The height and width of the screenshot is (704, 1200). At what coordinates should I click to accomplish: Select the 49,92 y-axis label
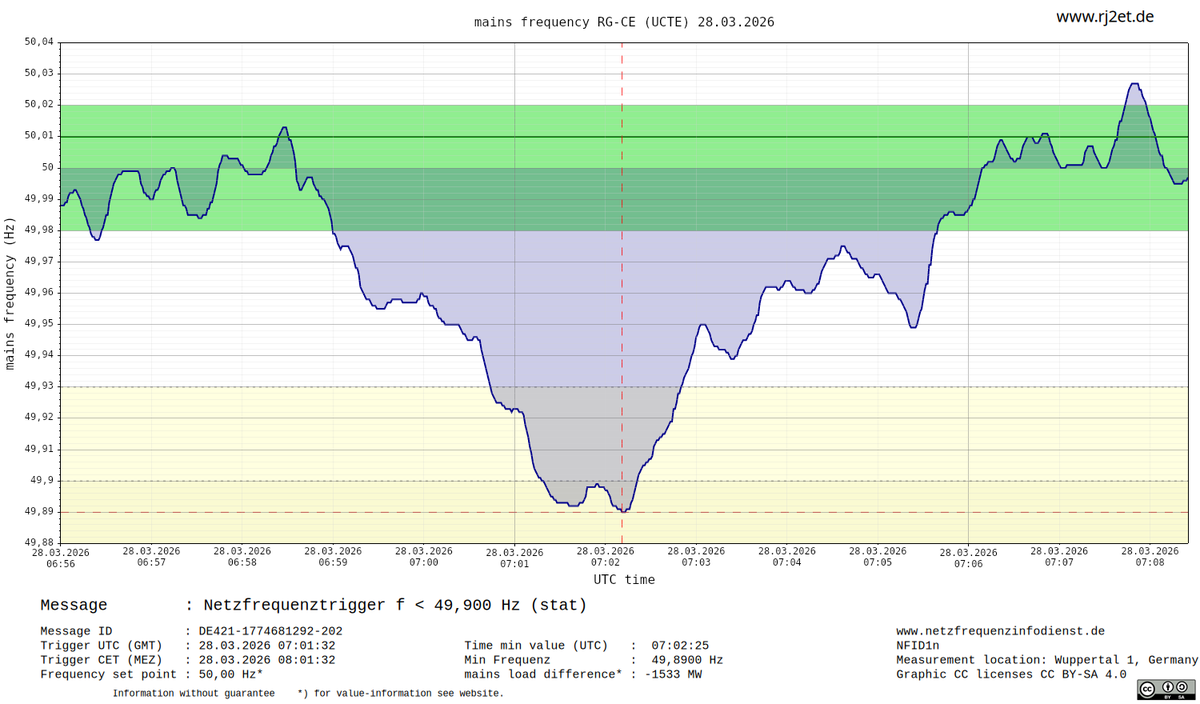pos(38,417)
